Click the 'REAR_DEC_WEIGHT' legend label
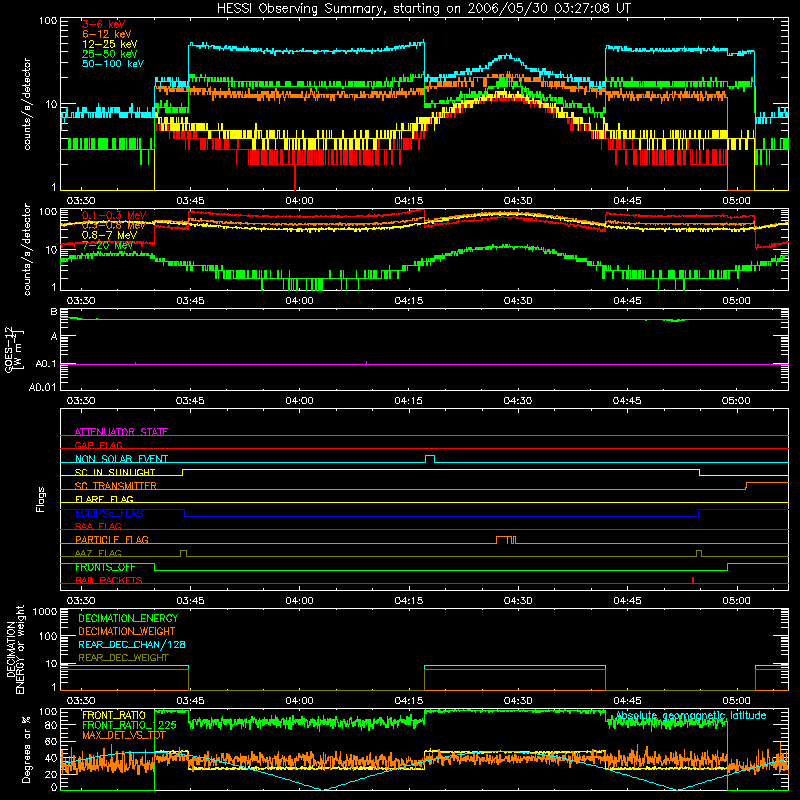The height and width of the screenshot is (800, 800). coord(123,658)
